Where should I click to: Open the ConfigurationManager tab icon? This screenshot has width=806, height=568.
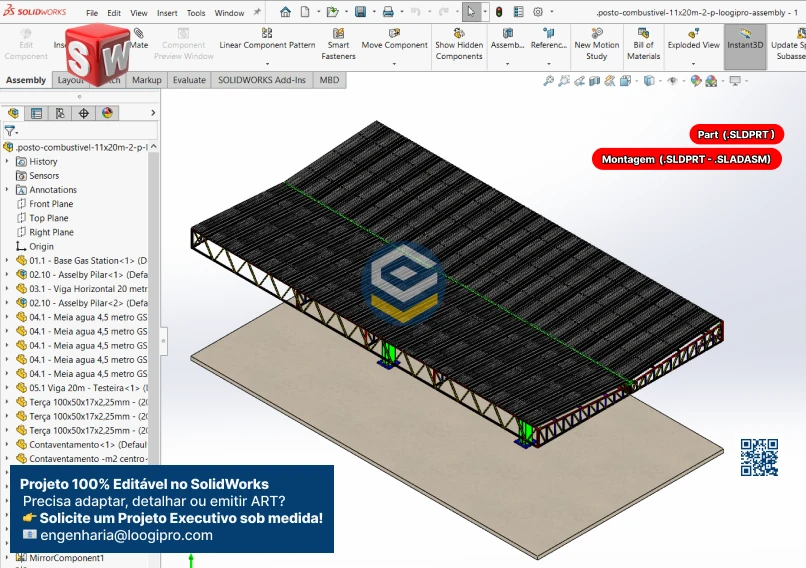coord(60,113)
